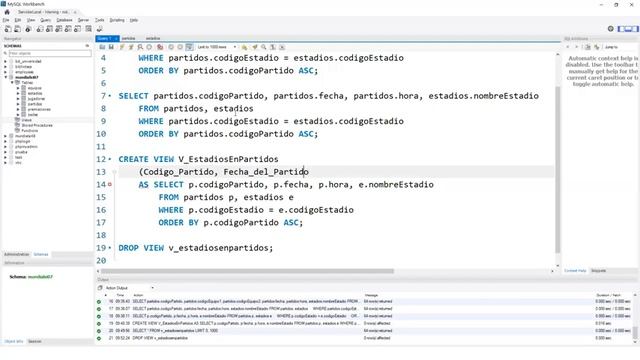The width and height of the screenshot is (640, 360).
Task: Search table data icon in main toolbar
Action: click(x=89, y=29)
